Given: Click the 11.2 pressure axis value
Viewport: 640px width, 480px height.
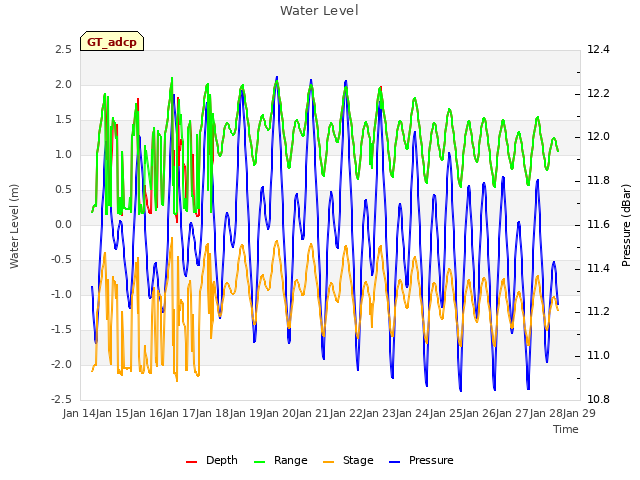Looking at the screenshot, I should [598, 311].
